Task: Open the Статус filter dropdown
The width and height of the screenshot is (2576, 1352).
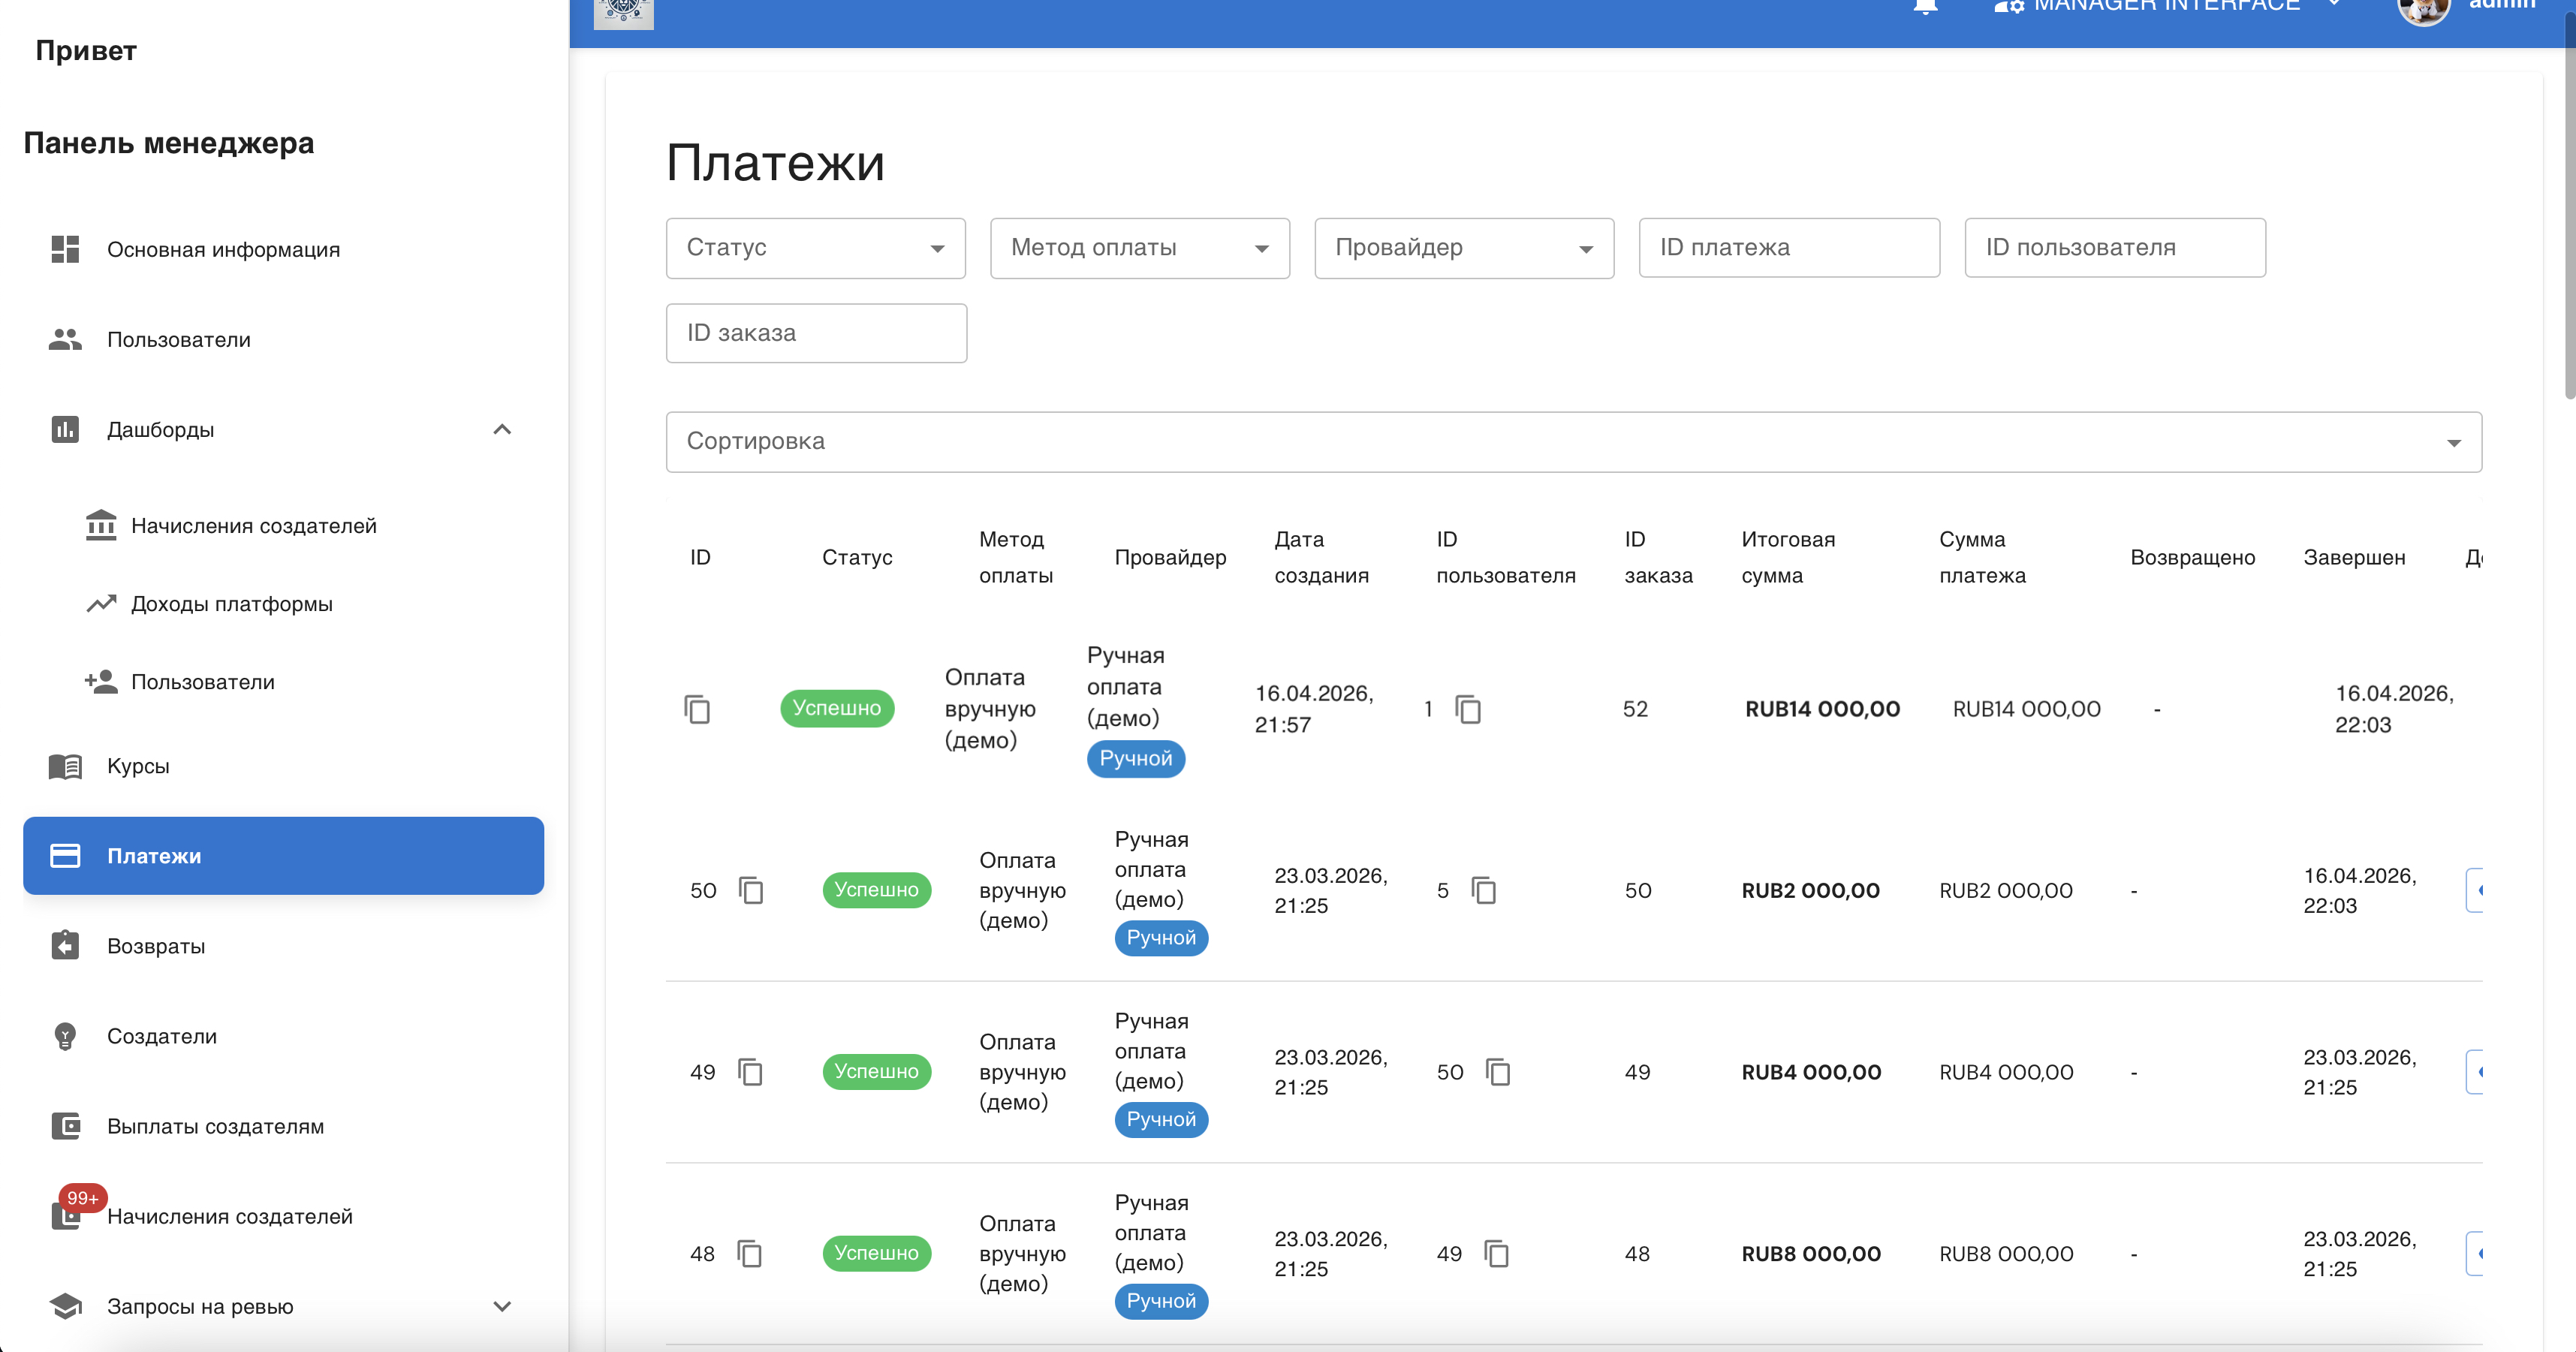Action: tap(815, 248)
